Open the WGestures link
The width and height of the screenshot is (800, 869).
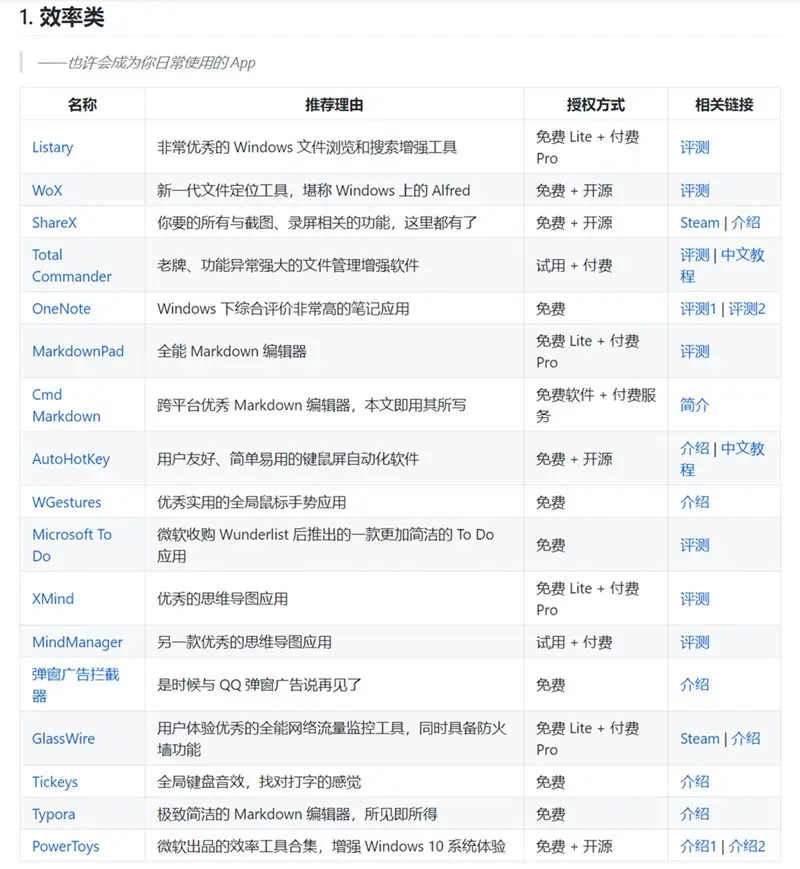point(67,502)
